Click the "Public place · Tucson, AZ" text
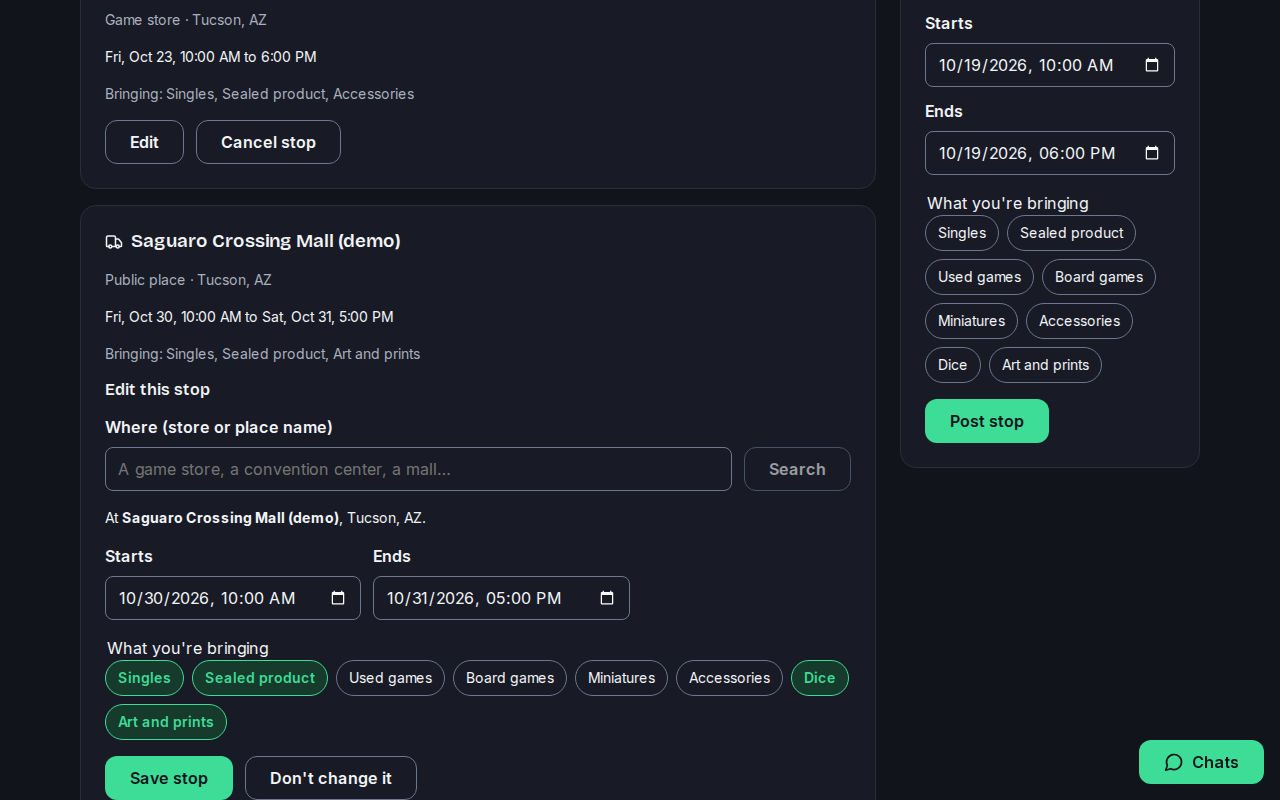The width and height of the screenshot is (1280, 800). [x=188, y=280]
